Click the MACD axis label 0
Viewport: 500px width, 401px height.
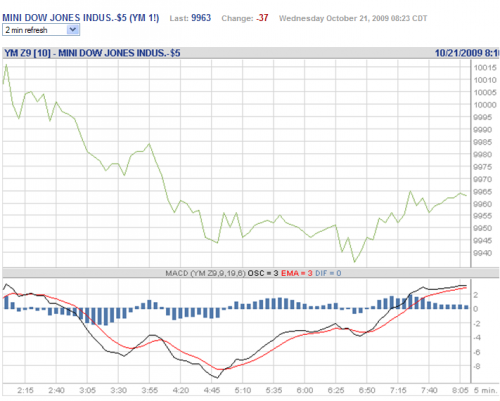(476, 309)
